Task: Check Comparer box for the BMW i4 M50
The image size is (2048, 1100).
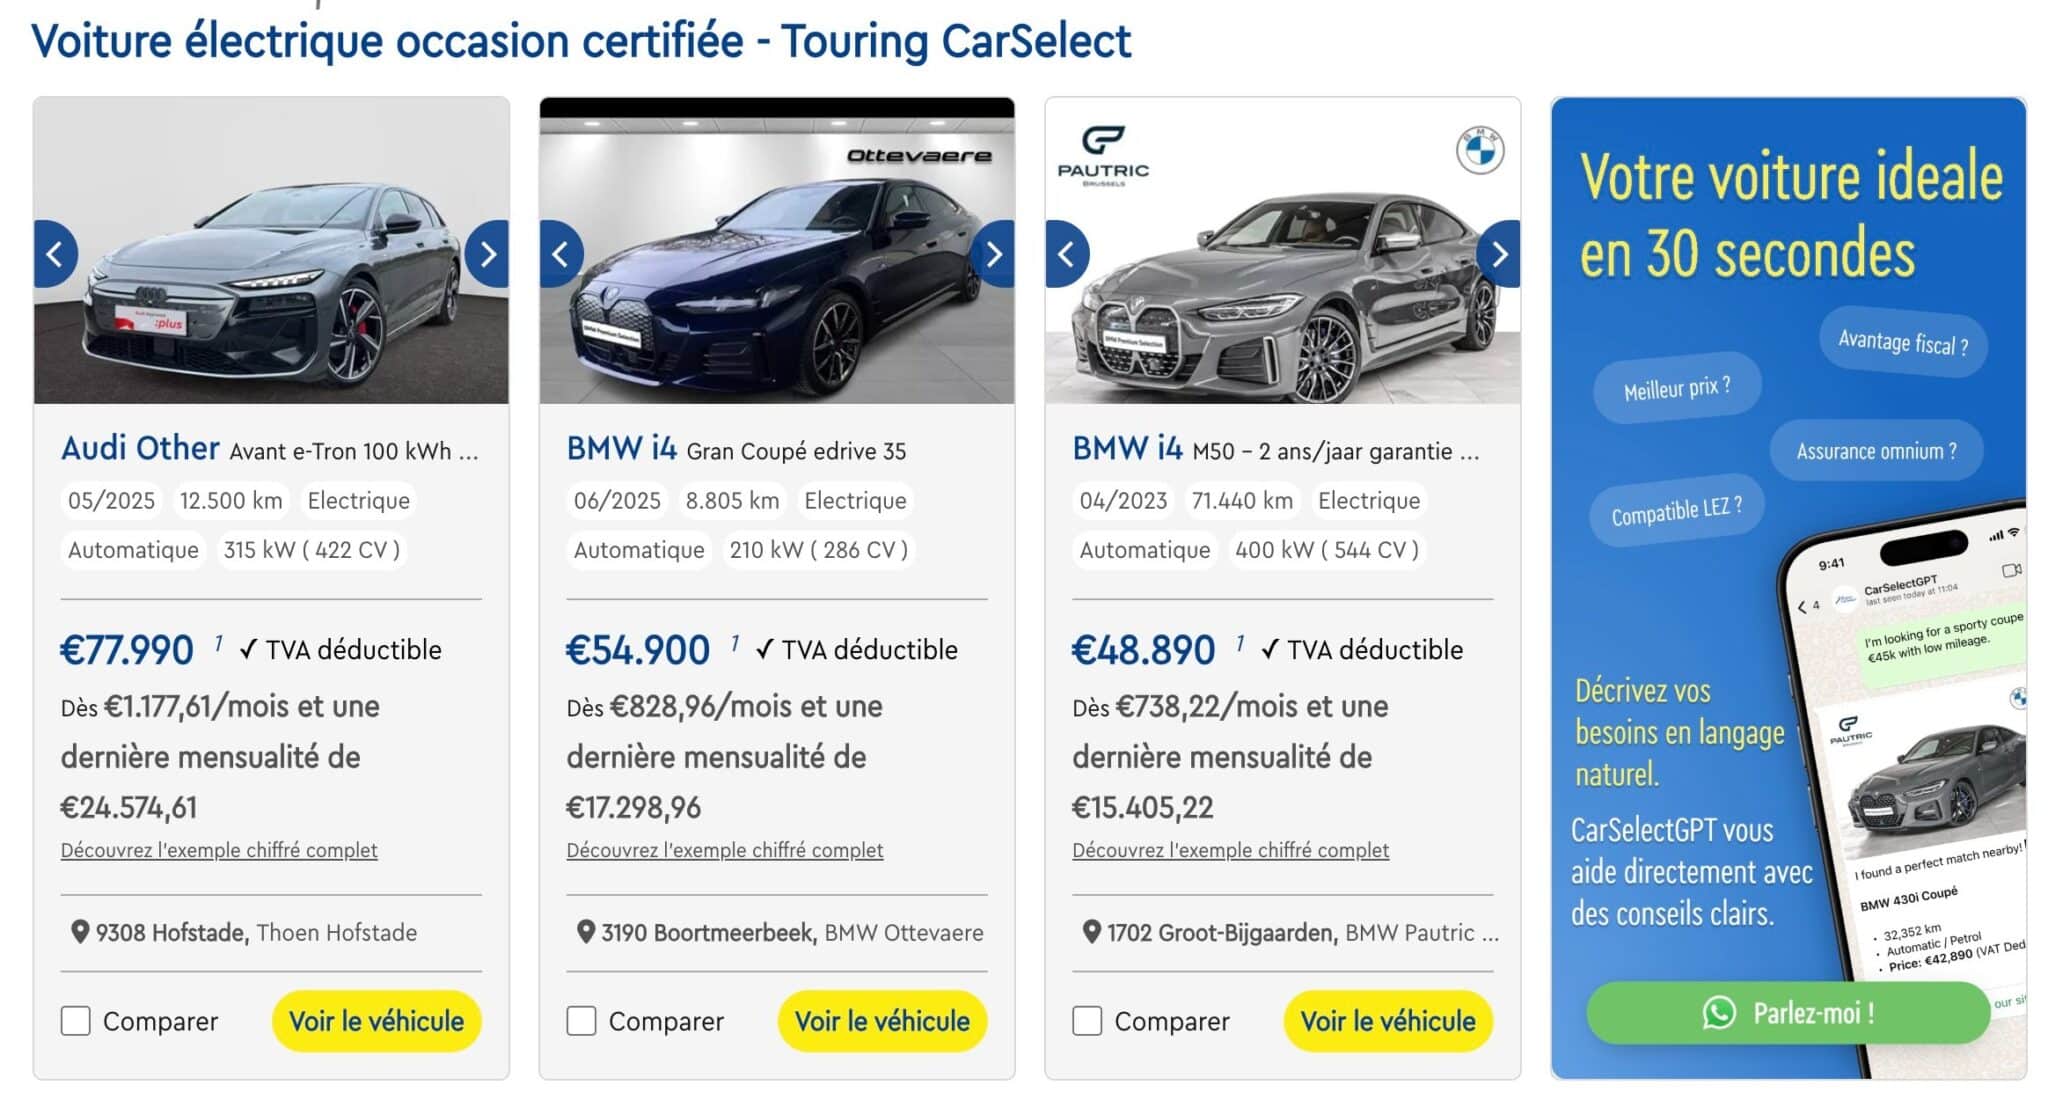Action: coord(1087,1021)
